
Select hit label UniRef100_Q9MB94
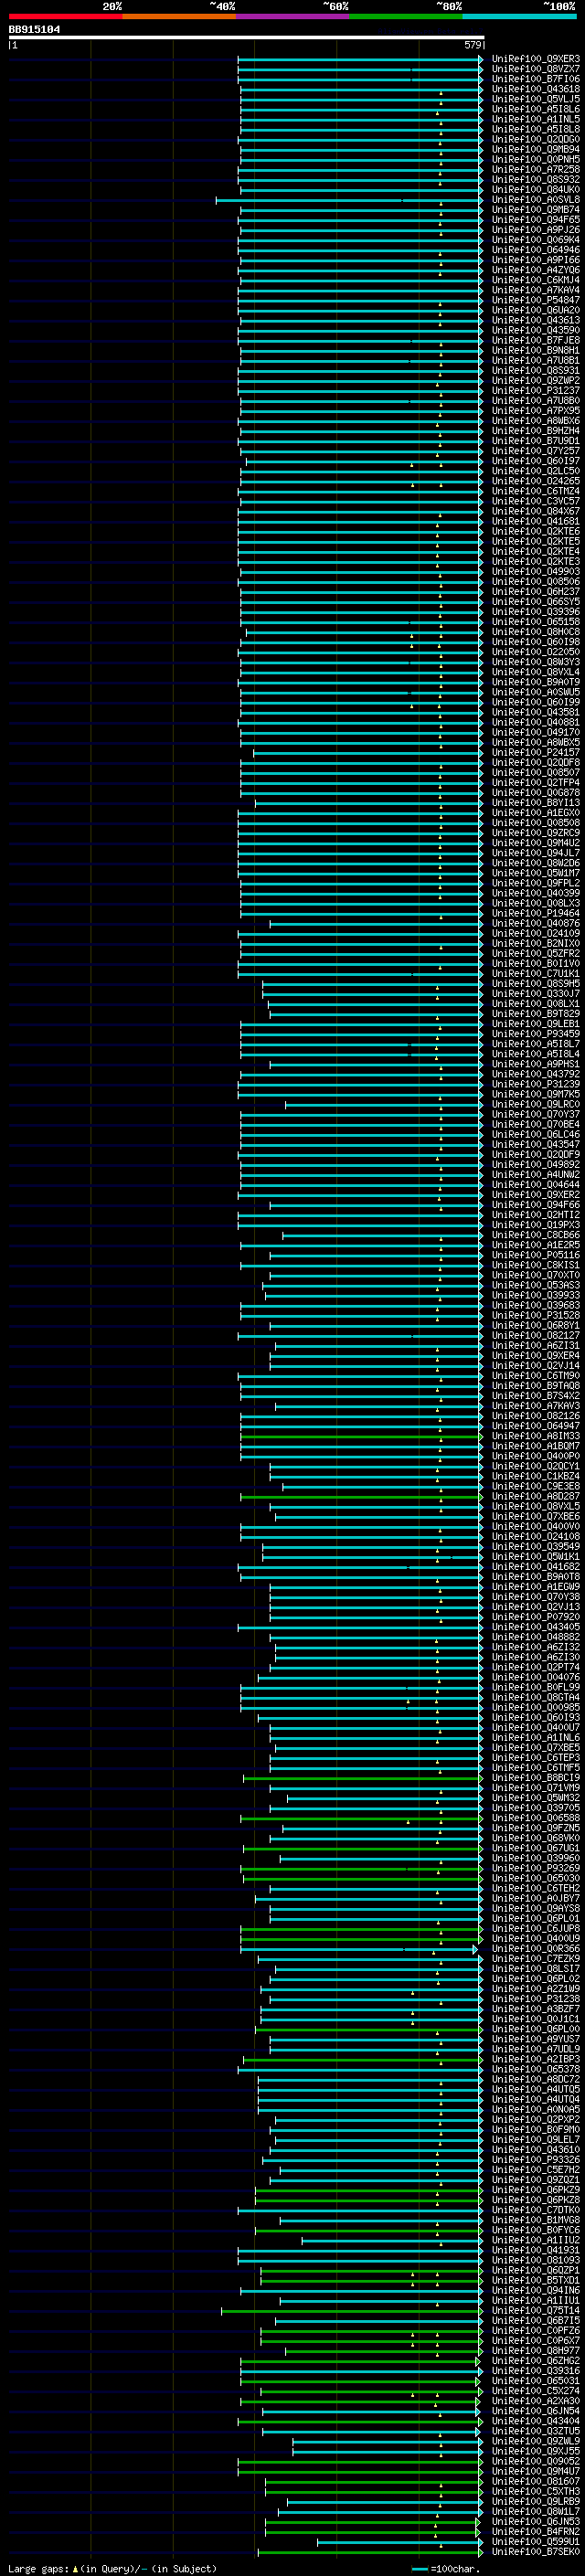535,149
